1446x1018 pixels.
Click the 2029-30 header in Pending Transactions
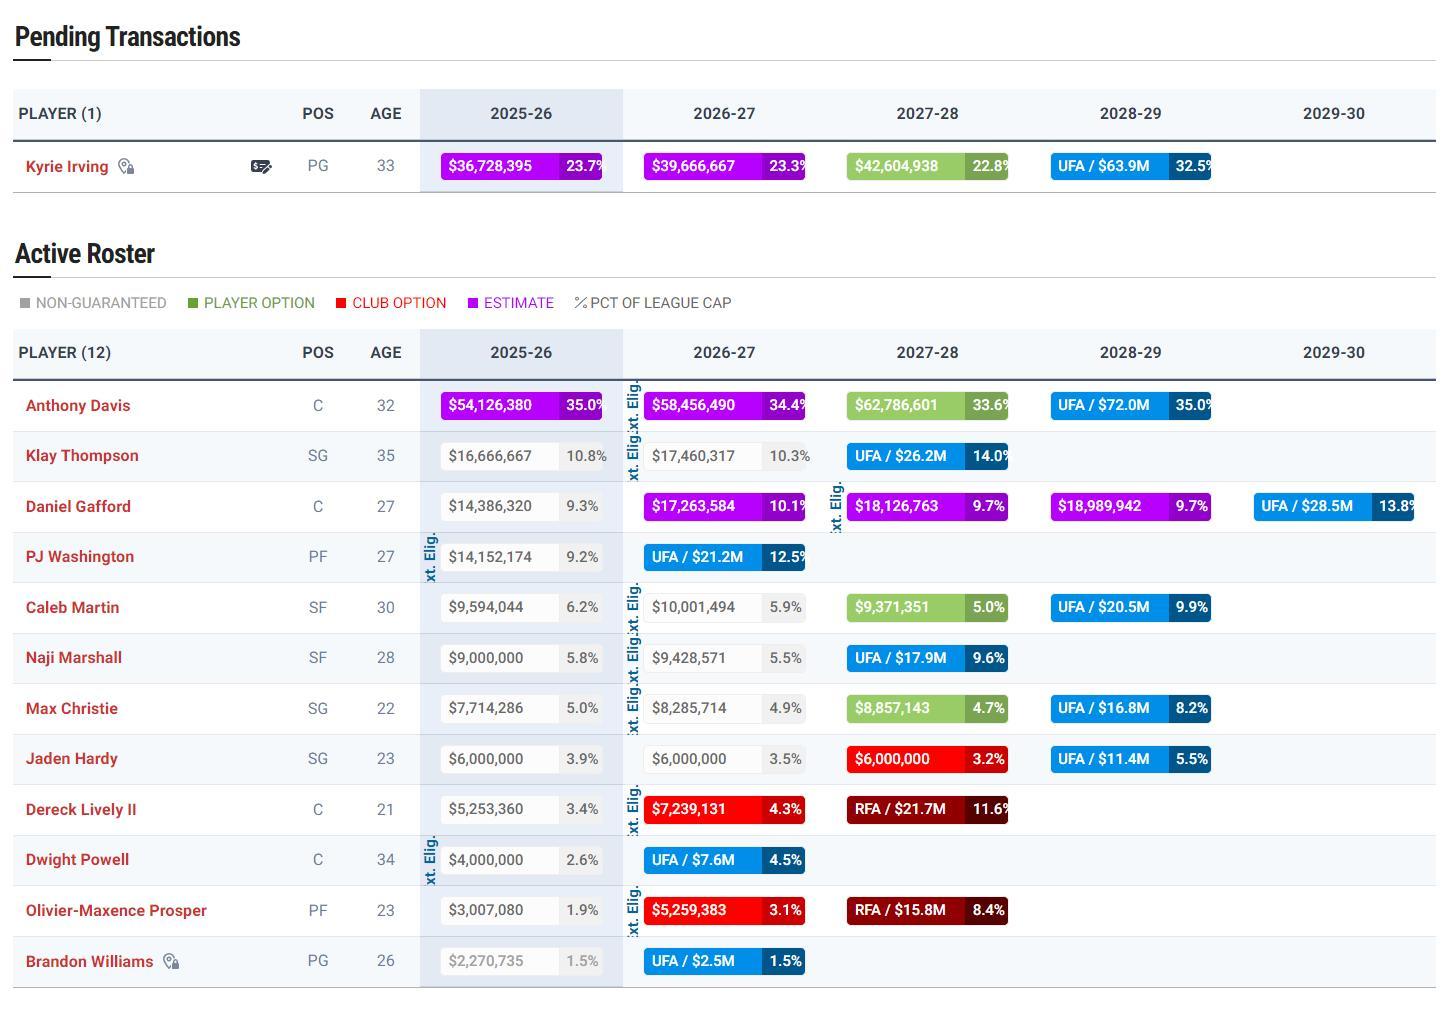point(1333,114)
